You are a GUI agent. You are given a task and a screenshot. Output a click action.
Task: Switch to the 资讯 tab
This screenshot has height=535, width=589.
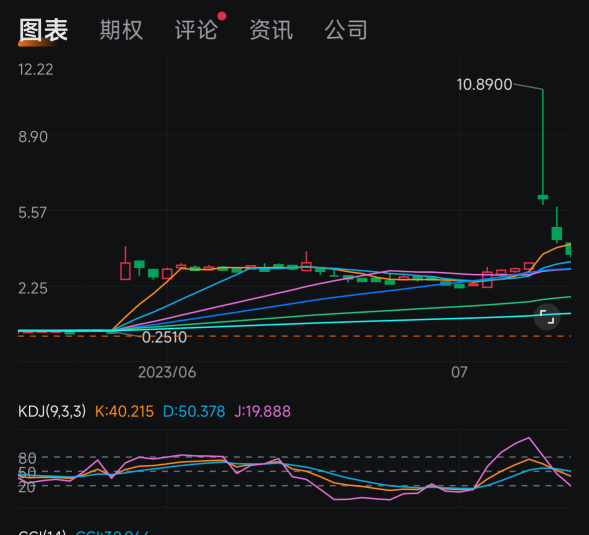tap(271, 30)
